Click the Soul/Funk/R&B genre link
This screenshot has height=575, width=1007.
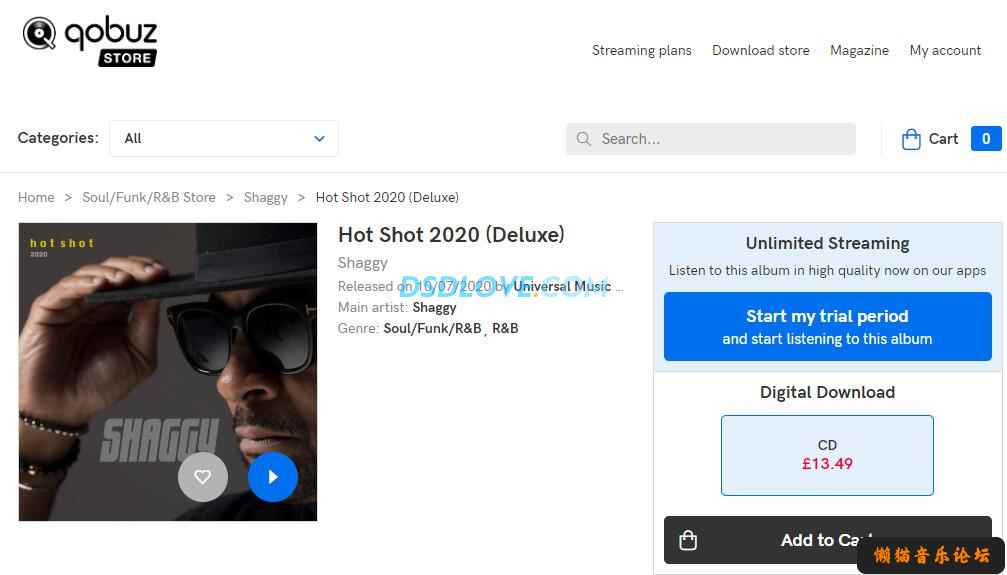(432, 328)
